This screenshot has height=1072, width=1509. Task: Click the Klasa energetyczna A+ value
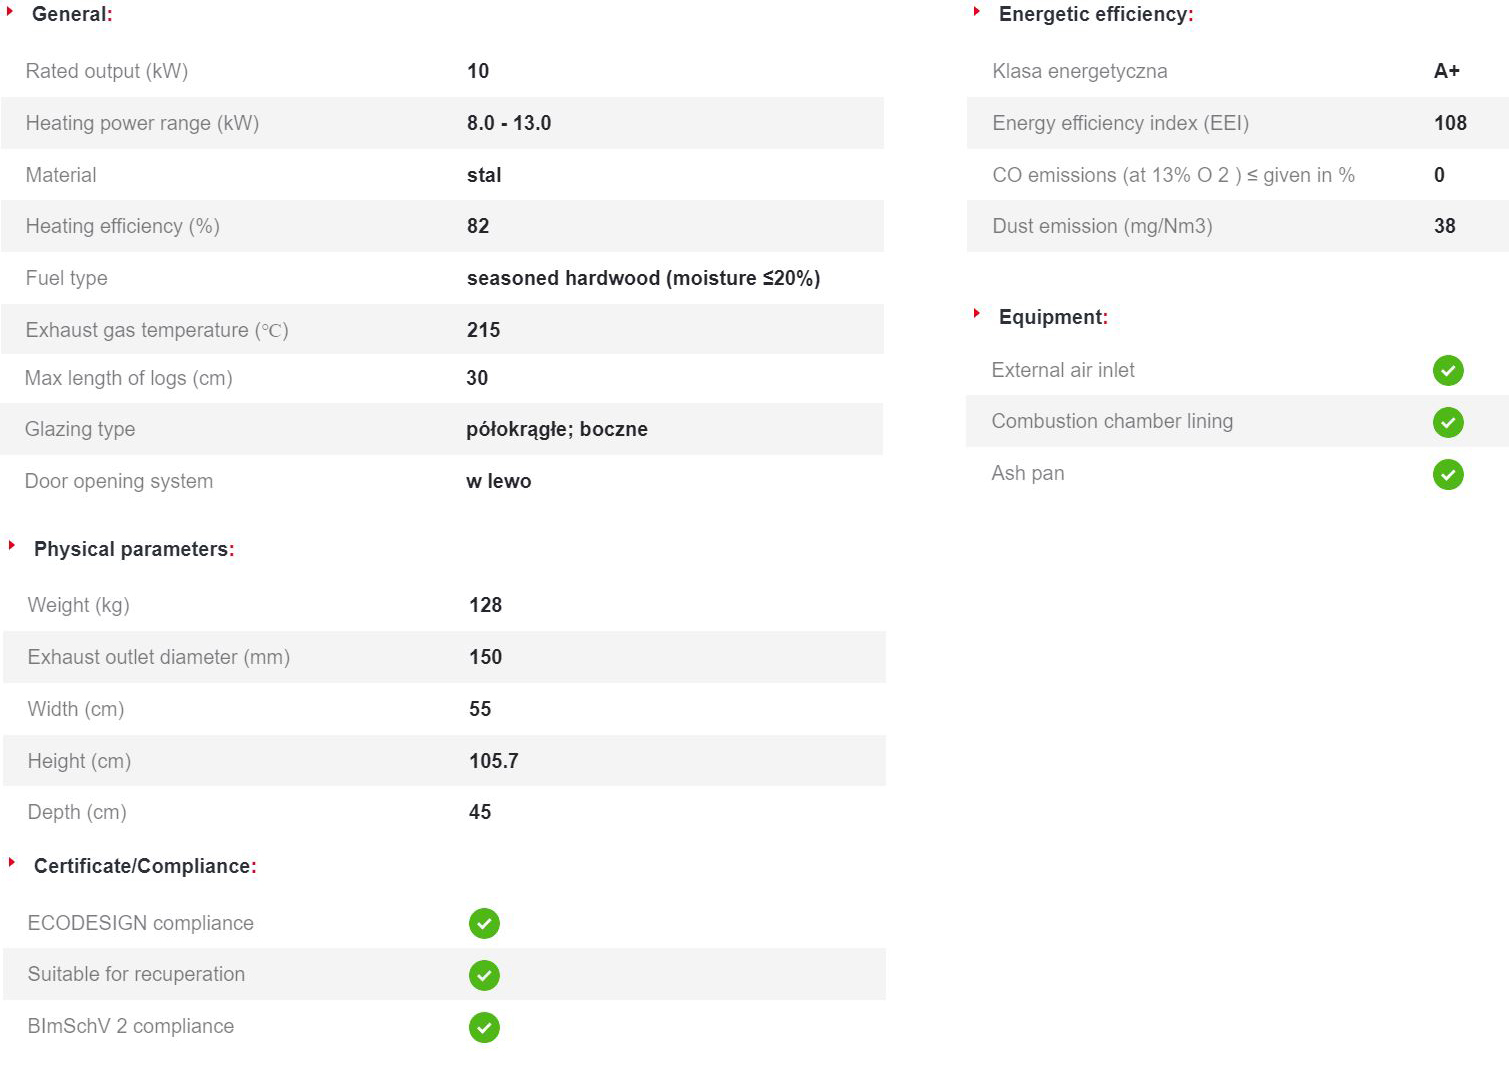1446,71
